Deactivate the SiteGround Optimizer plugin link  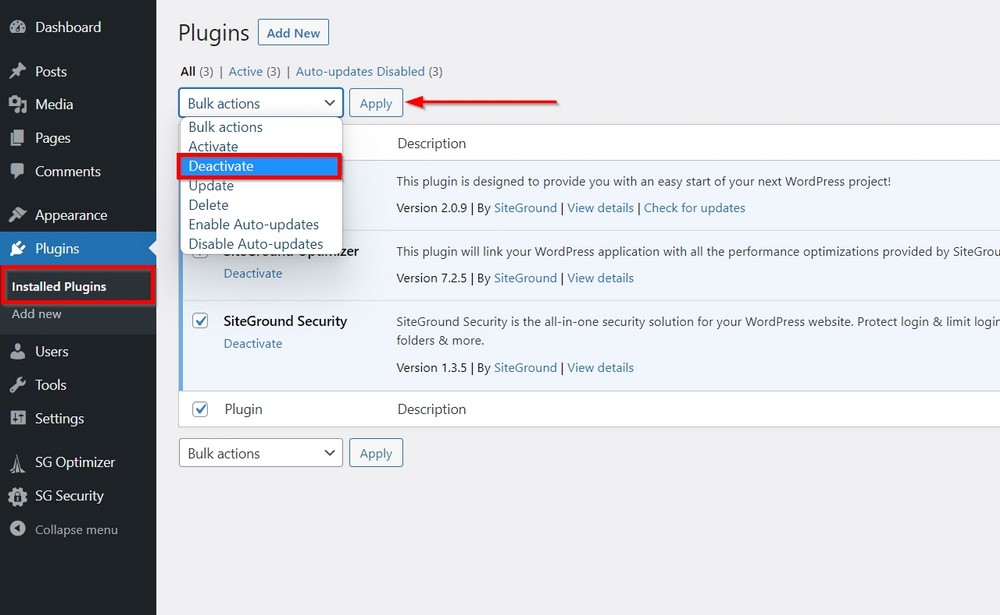click(x=253, y=273)
